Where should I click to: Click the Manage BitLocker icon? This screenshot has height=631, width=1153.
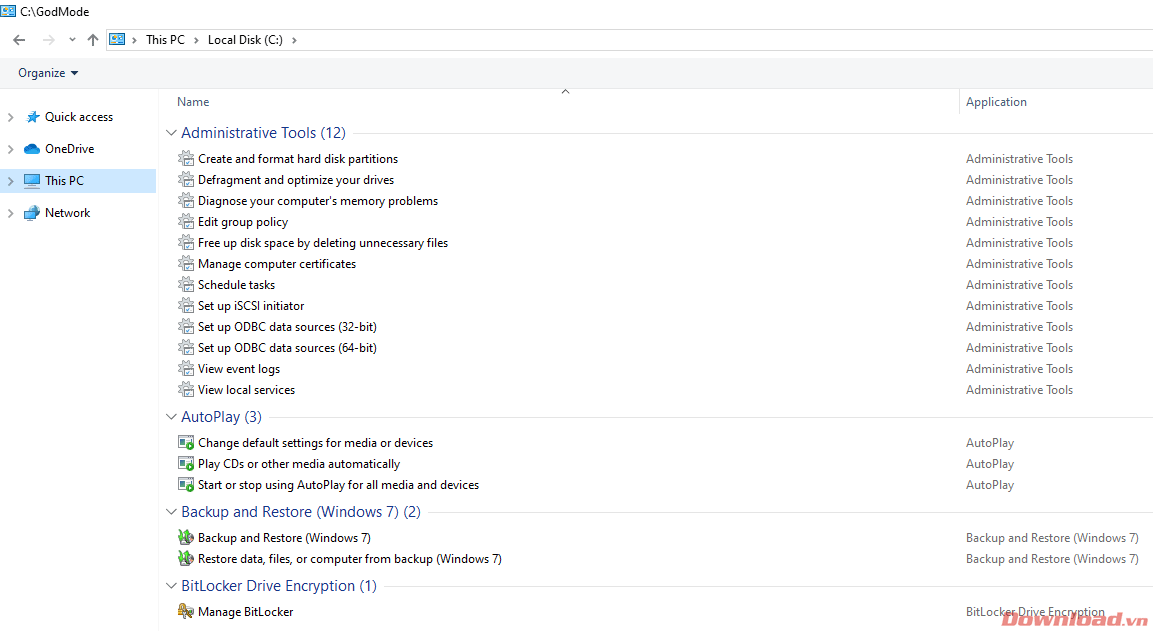tap(186, 612)
